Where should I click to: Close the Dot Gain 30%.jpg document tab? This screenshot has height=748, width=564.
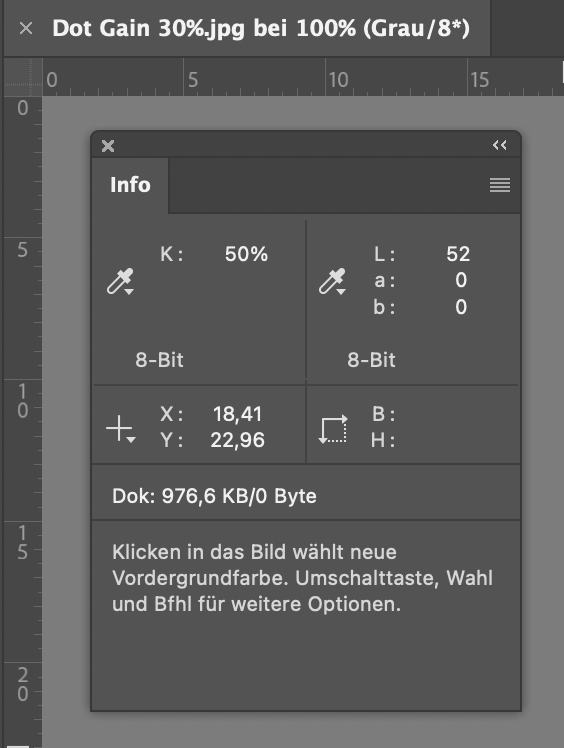[x=26, y=29]
